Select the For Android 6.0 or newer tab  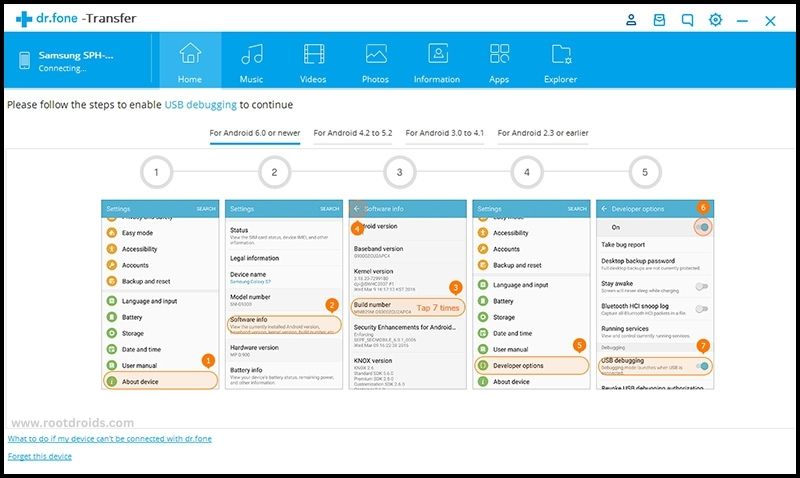point(255,133)
